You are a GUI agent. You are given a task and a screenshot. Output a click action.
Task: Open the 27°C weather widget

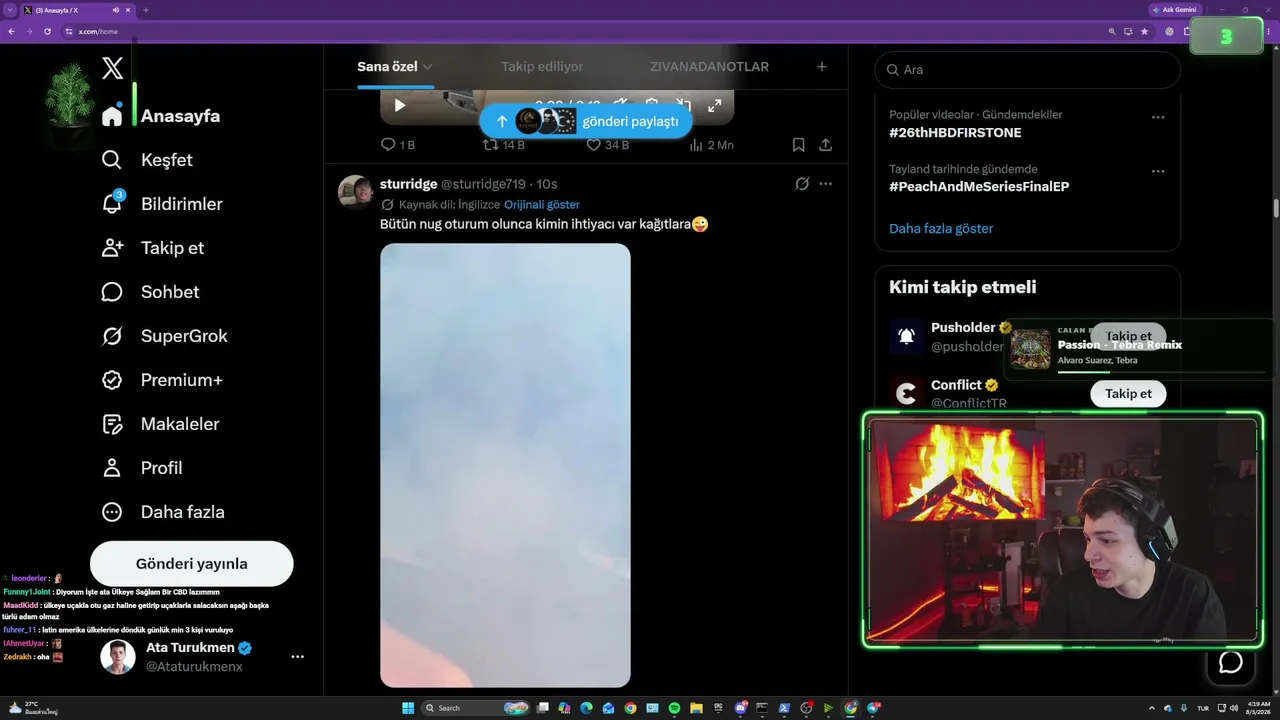pos(33,708)
